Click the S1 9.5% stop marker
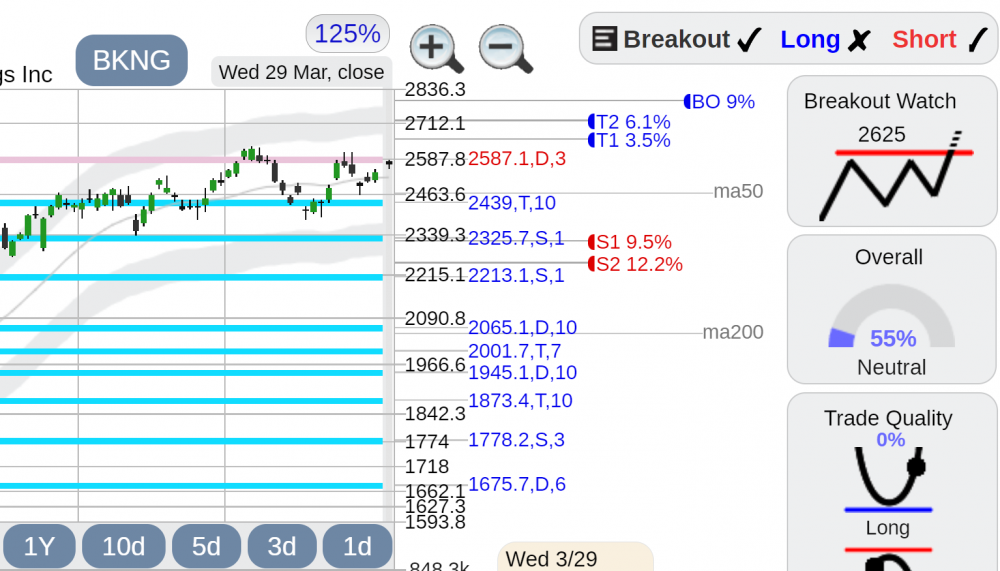This screenshot has width=1000, height=571. [x=630, y=242]
